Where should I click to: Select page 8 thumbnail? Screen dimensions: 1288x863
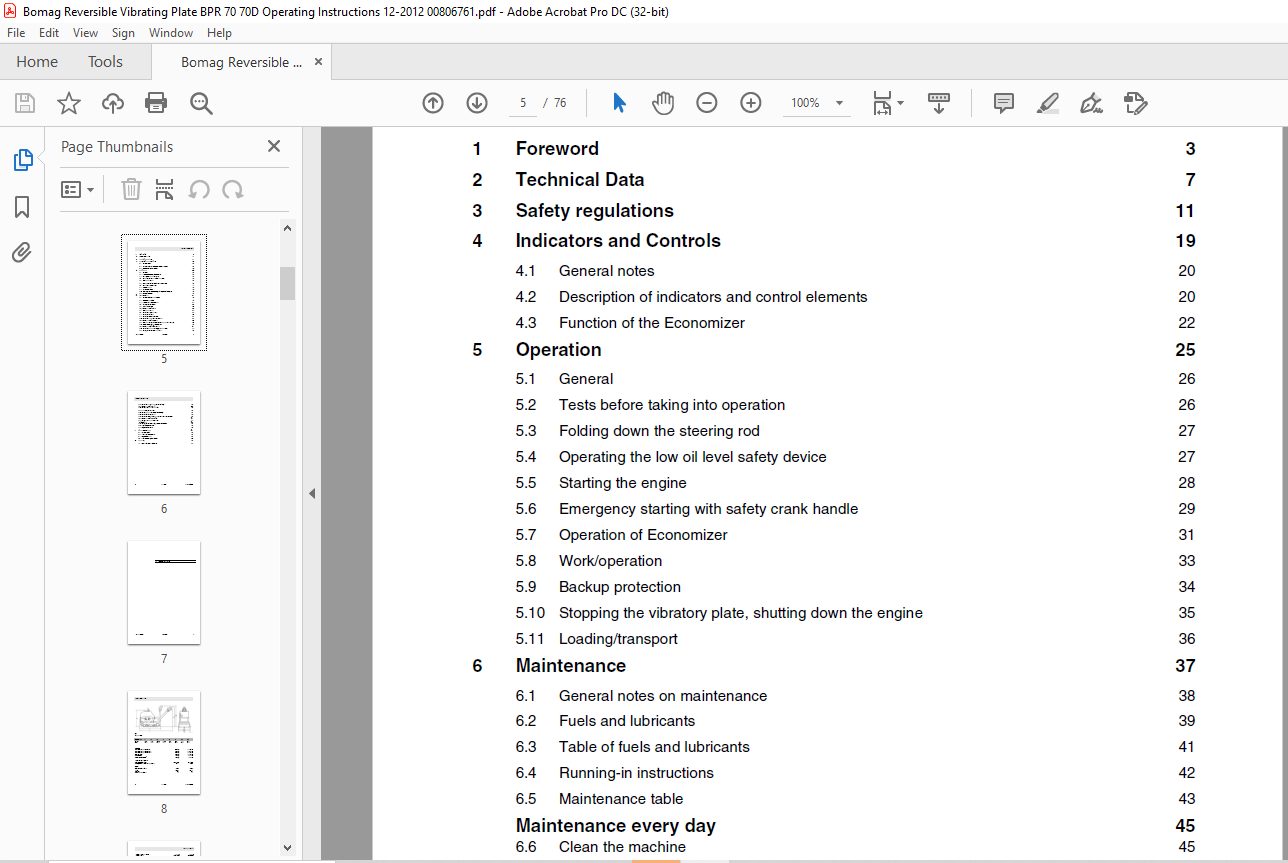(164, 742)
